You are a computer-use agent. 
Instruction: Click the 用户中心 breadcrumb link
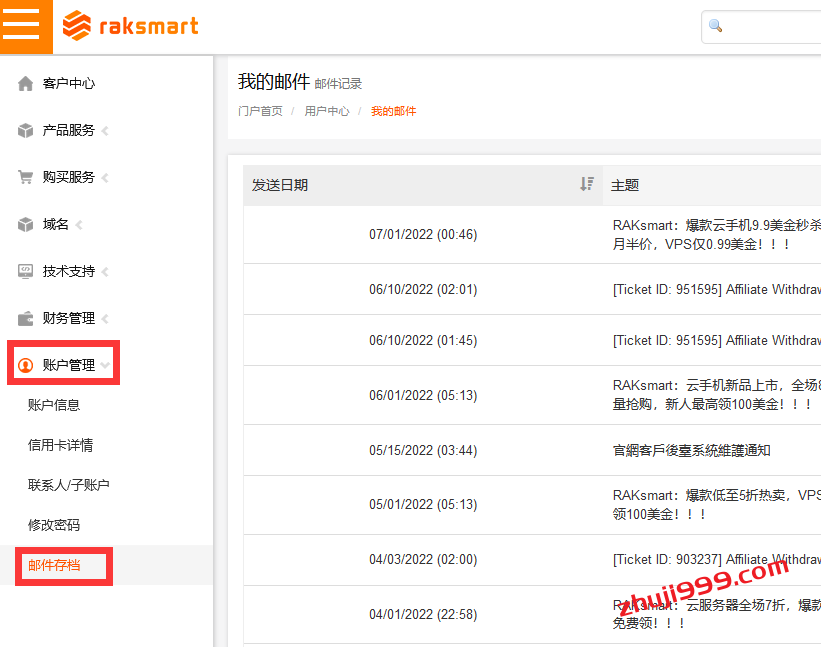pyautogui.click(x=327, y=111)
